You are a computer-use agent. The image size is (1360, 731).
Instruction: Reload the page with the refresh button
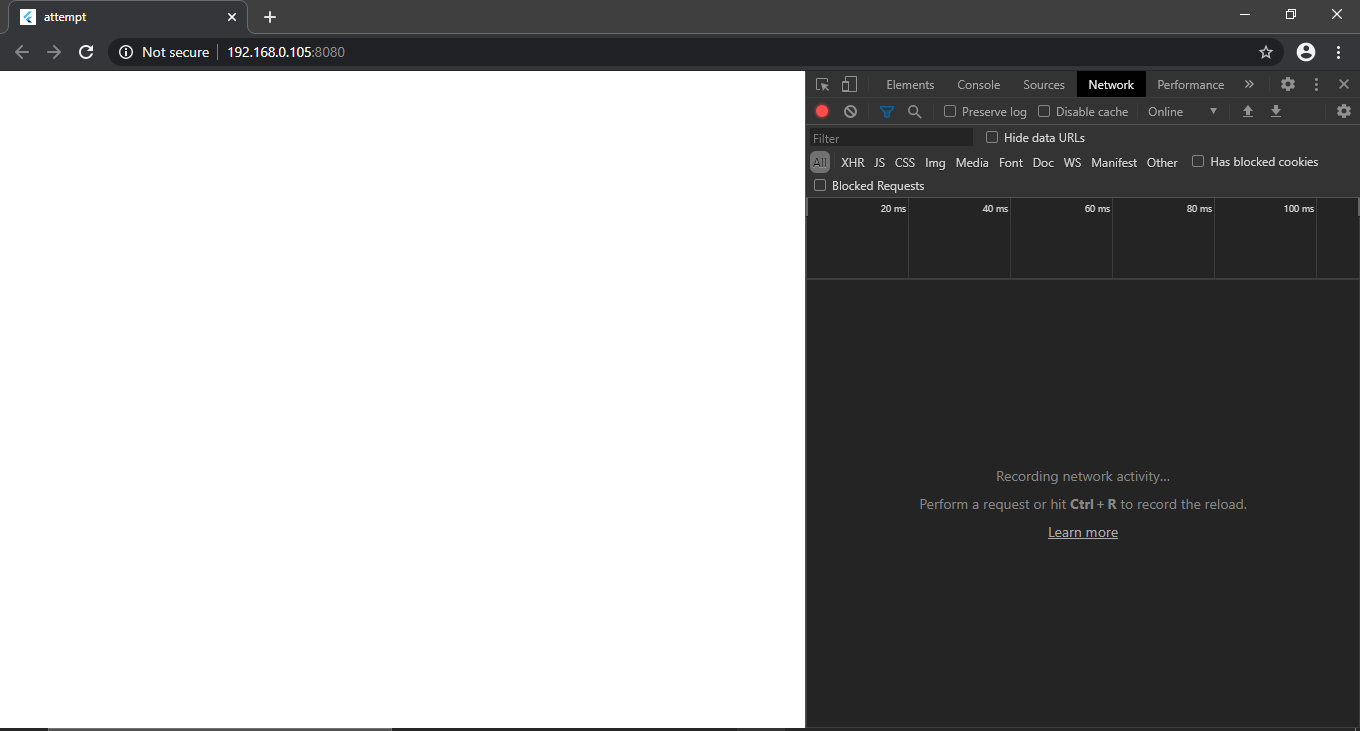[x=86, y=52]
